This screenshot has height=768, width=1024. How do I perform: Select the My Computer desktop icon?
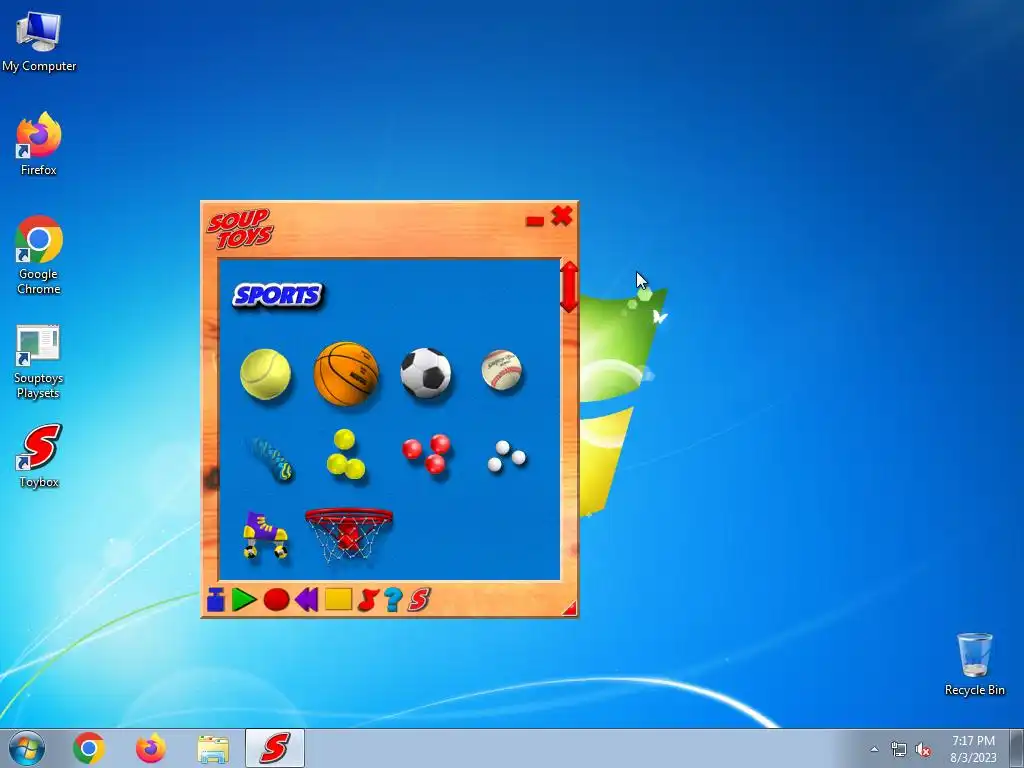[x=39, y=42]
